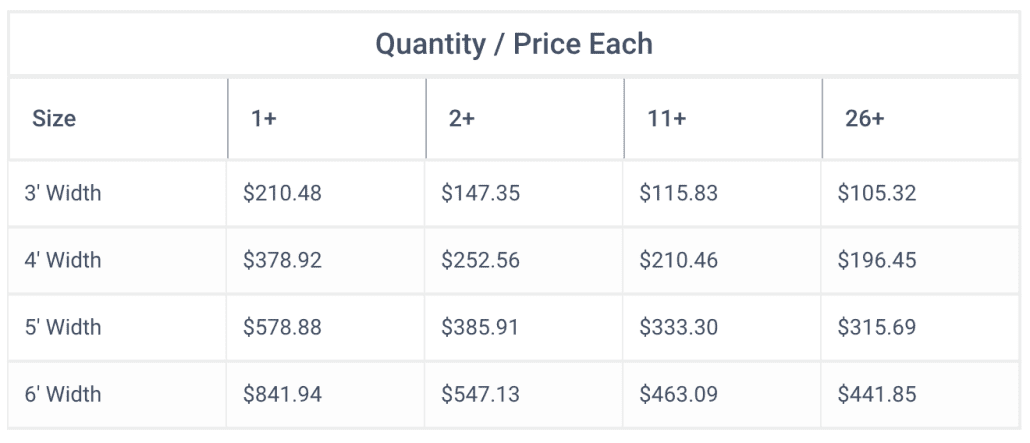Screen dimensions: 1030x443
Task: Click the $378.92 price cell
Action: (282, 260)
